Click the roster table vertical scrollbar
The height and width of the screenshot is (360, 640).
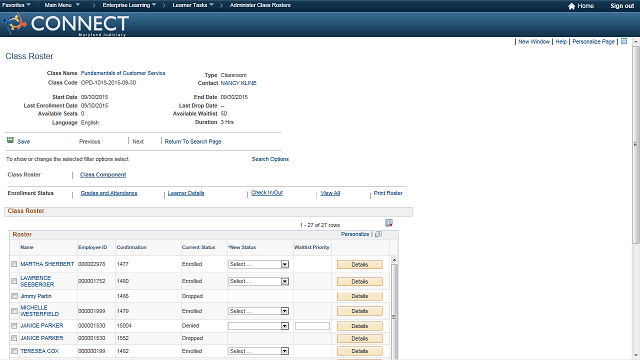(394, 310)
